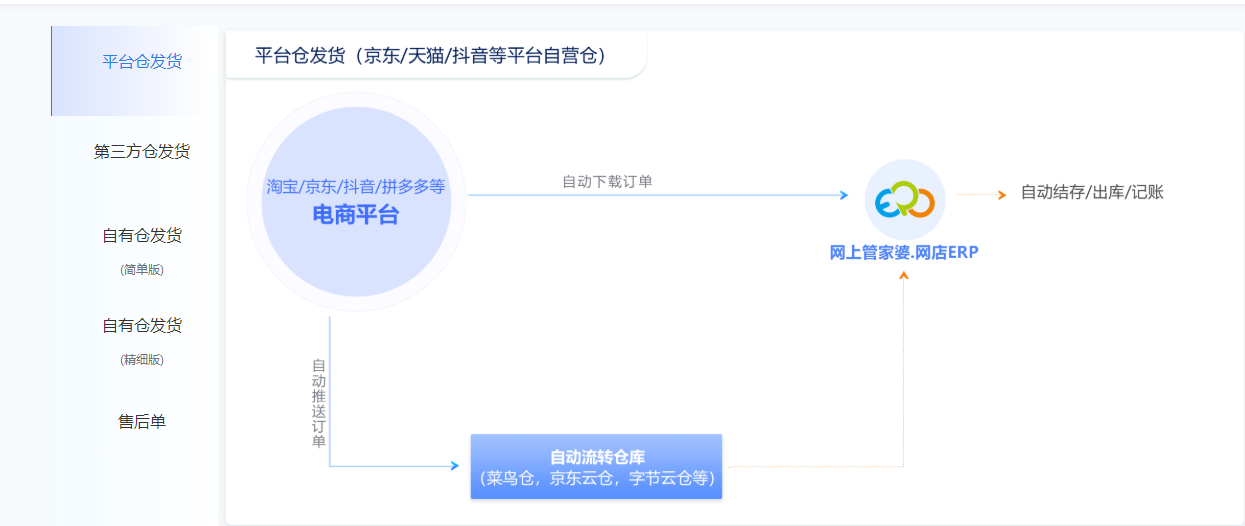Click the ERP cloud logo icon
Screen dimensions: 1245x526
coord(905,200)
